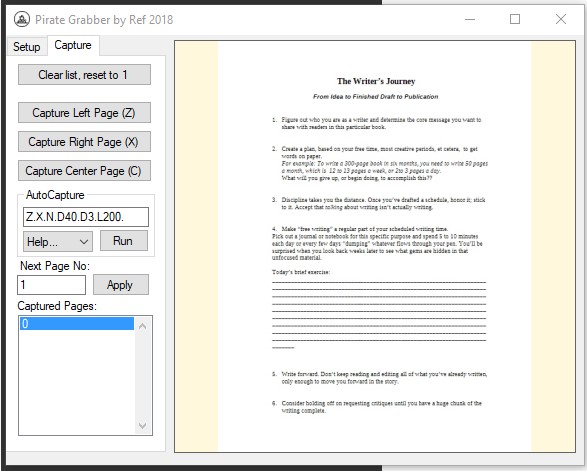
Task: Select the Capture tab
Action: click(x=73, y=45)
